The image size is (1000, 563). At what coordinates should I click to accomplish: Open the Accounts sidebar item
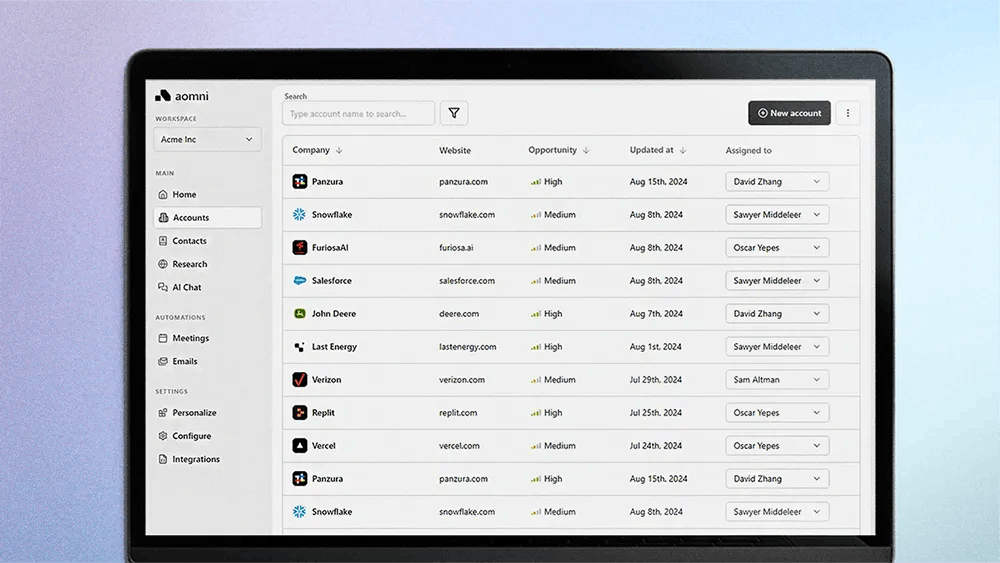[207, 217]
